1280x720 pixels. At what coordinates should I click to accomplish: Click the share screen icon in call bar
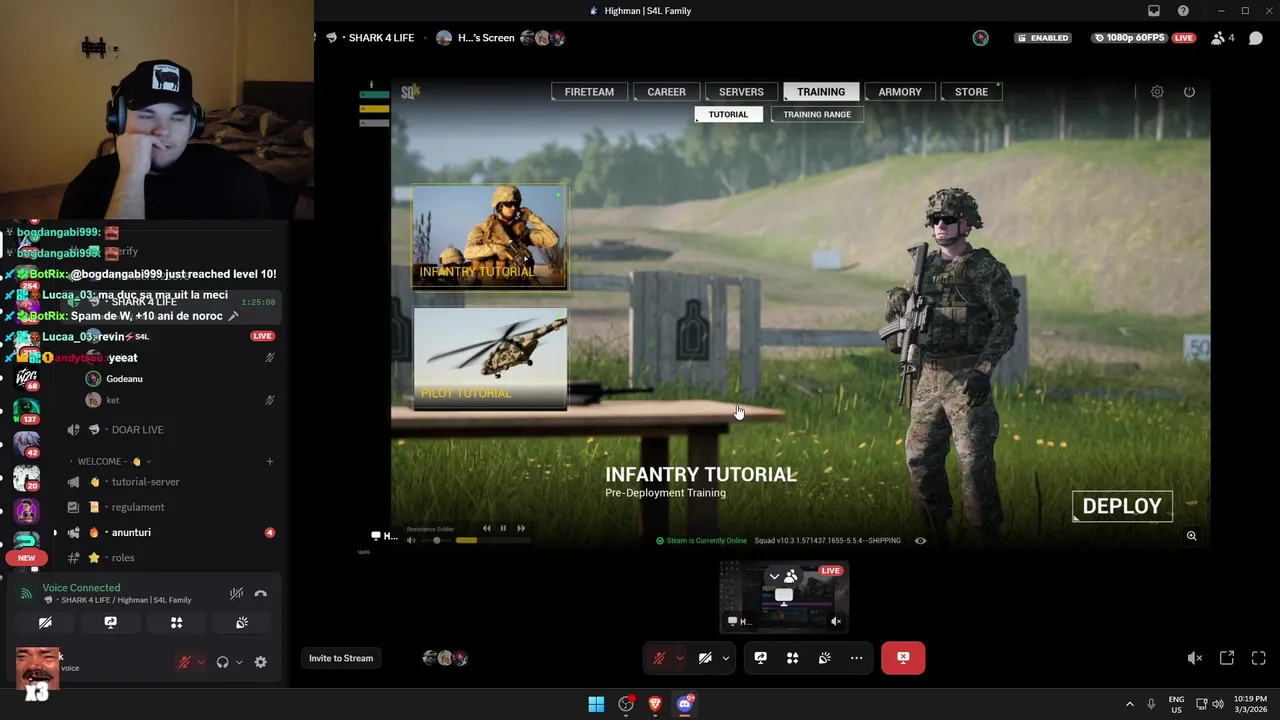pos(761,658)
